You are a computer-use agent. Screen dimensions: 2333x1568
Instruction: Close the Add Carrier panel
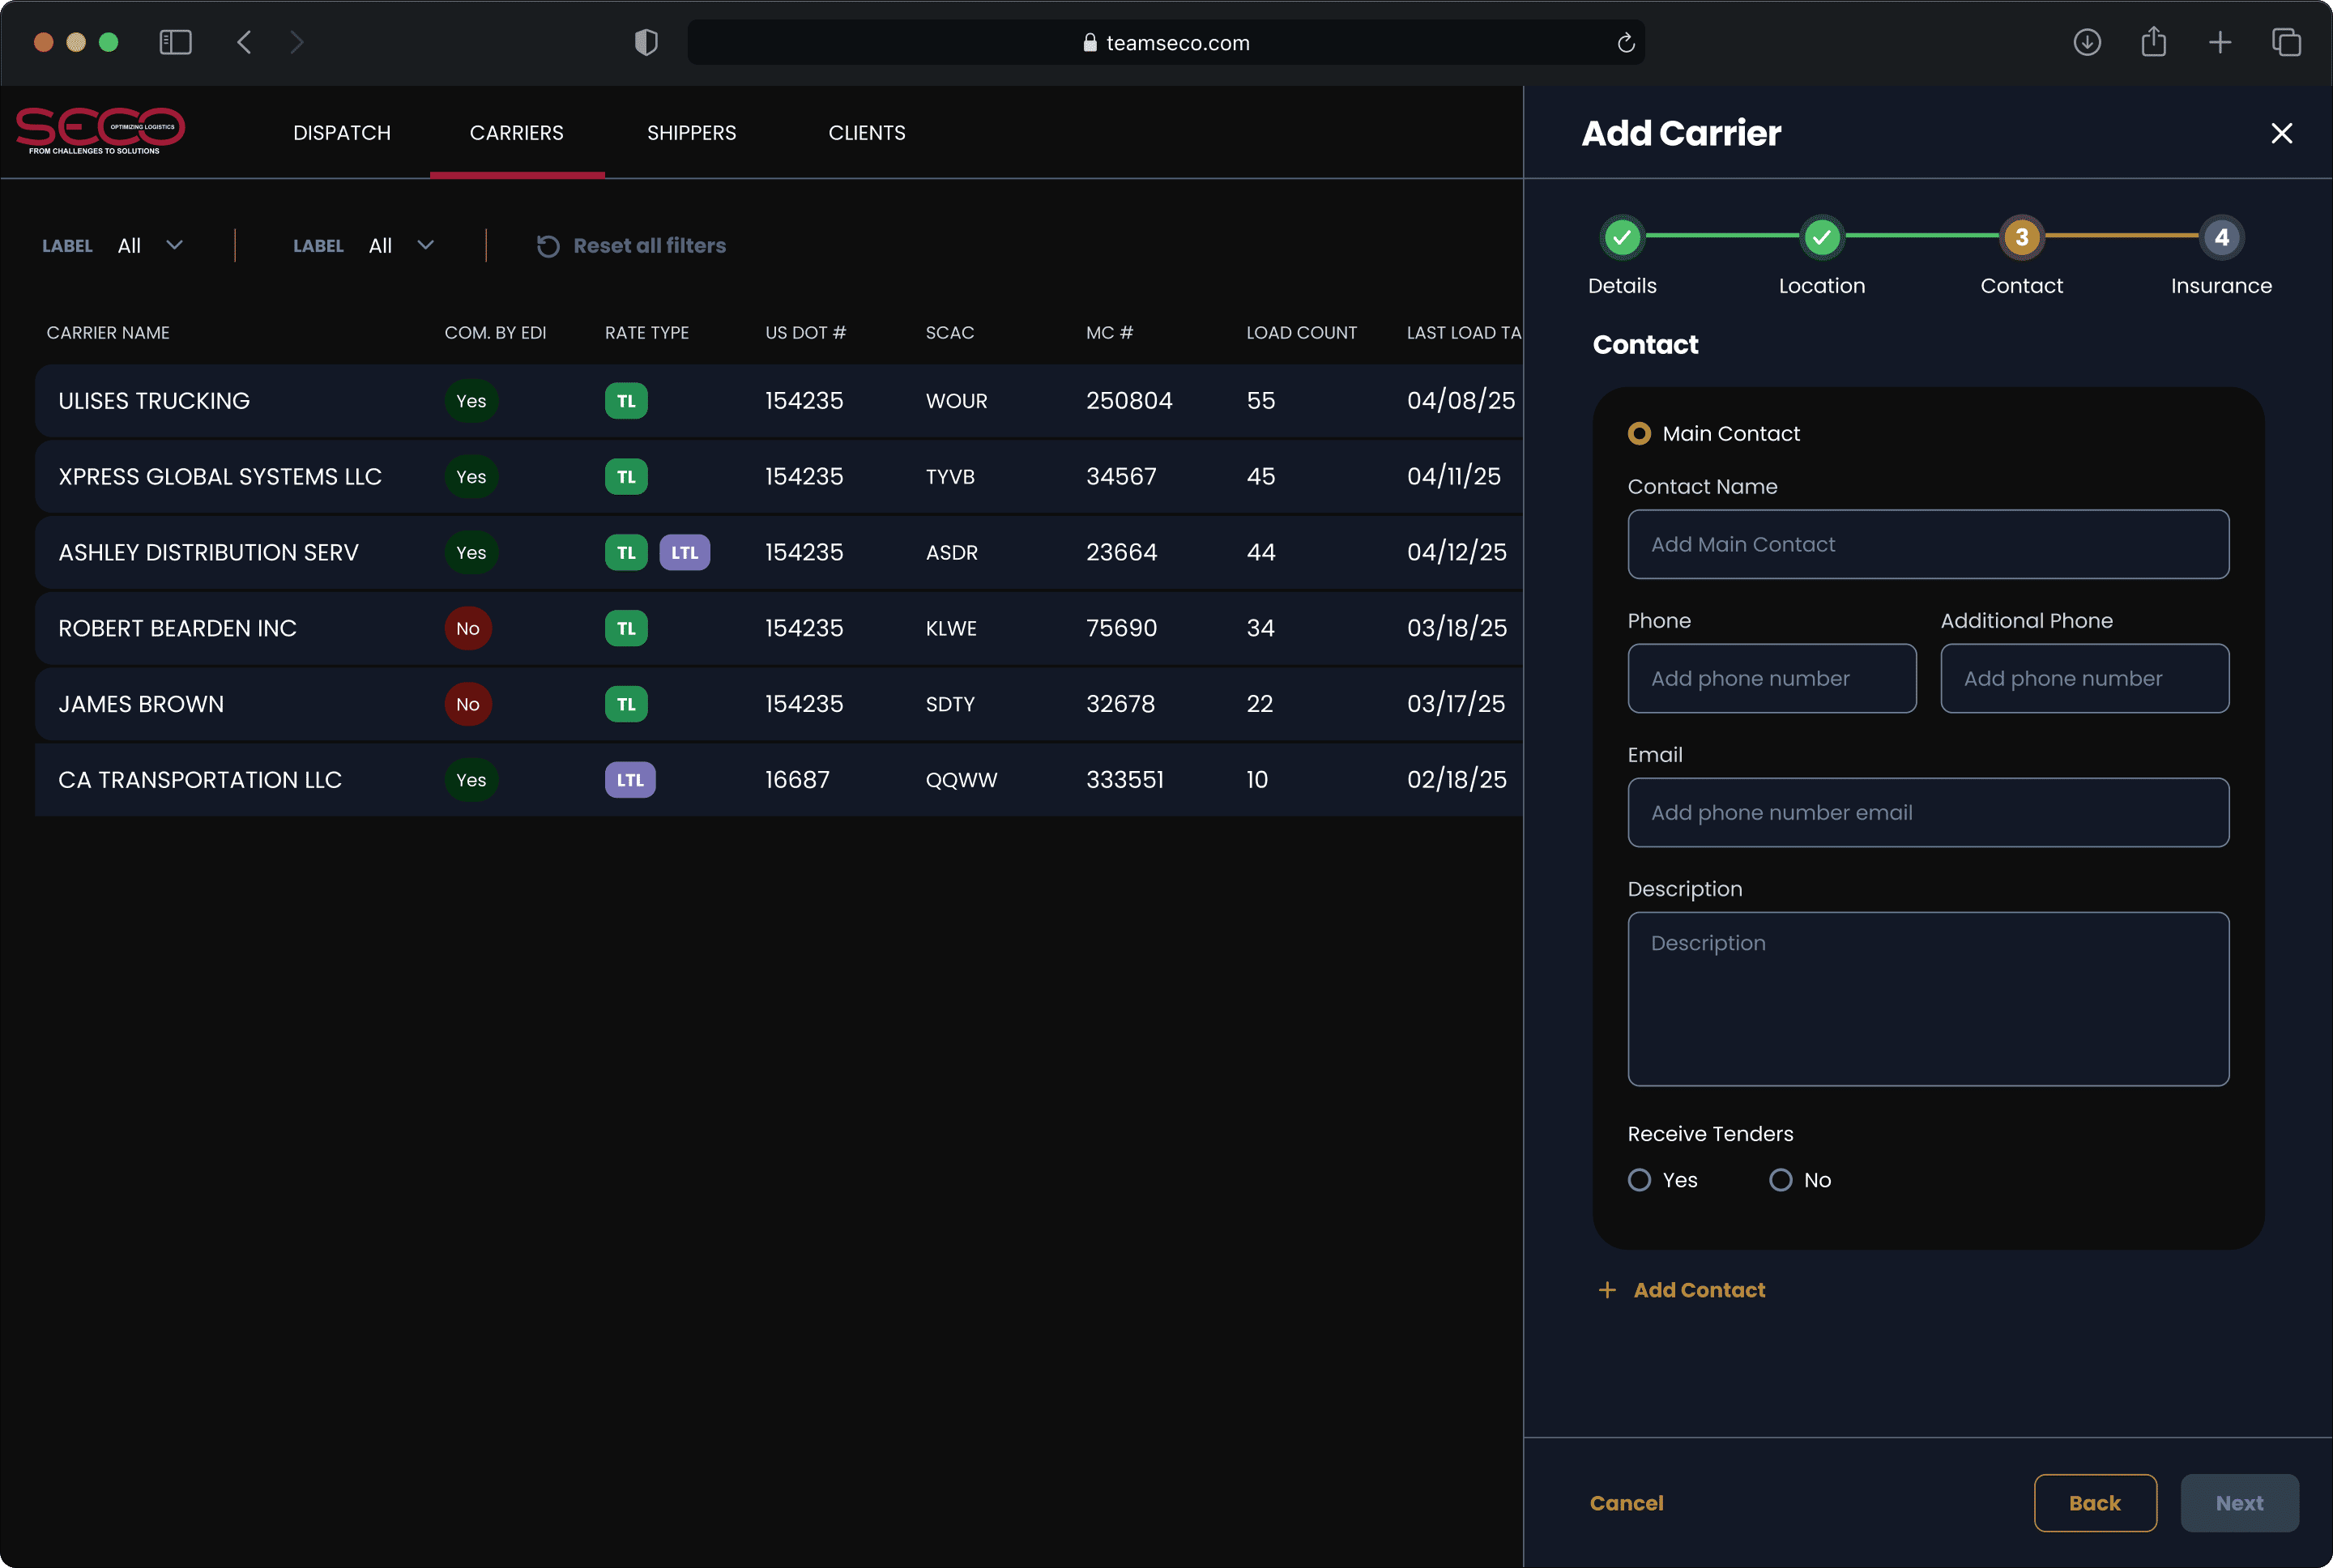click(2281, 133)
